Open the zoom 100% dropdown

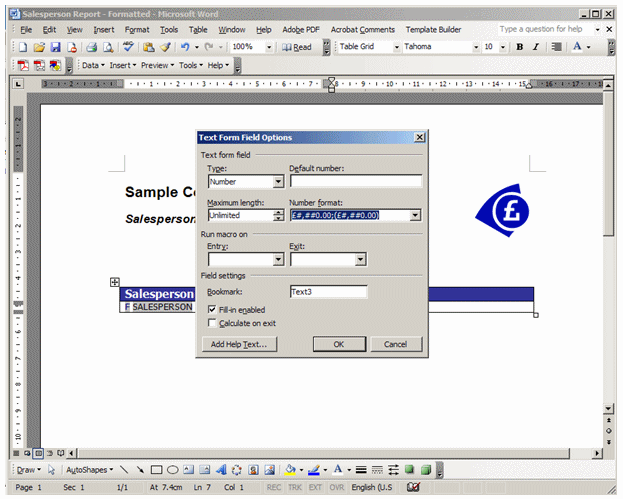pyautogui.click(x=269, y=47)
